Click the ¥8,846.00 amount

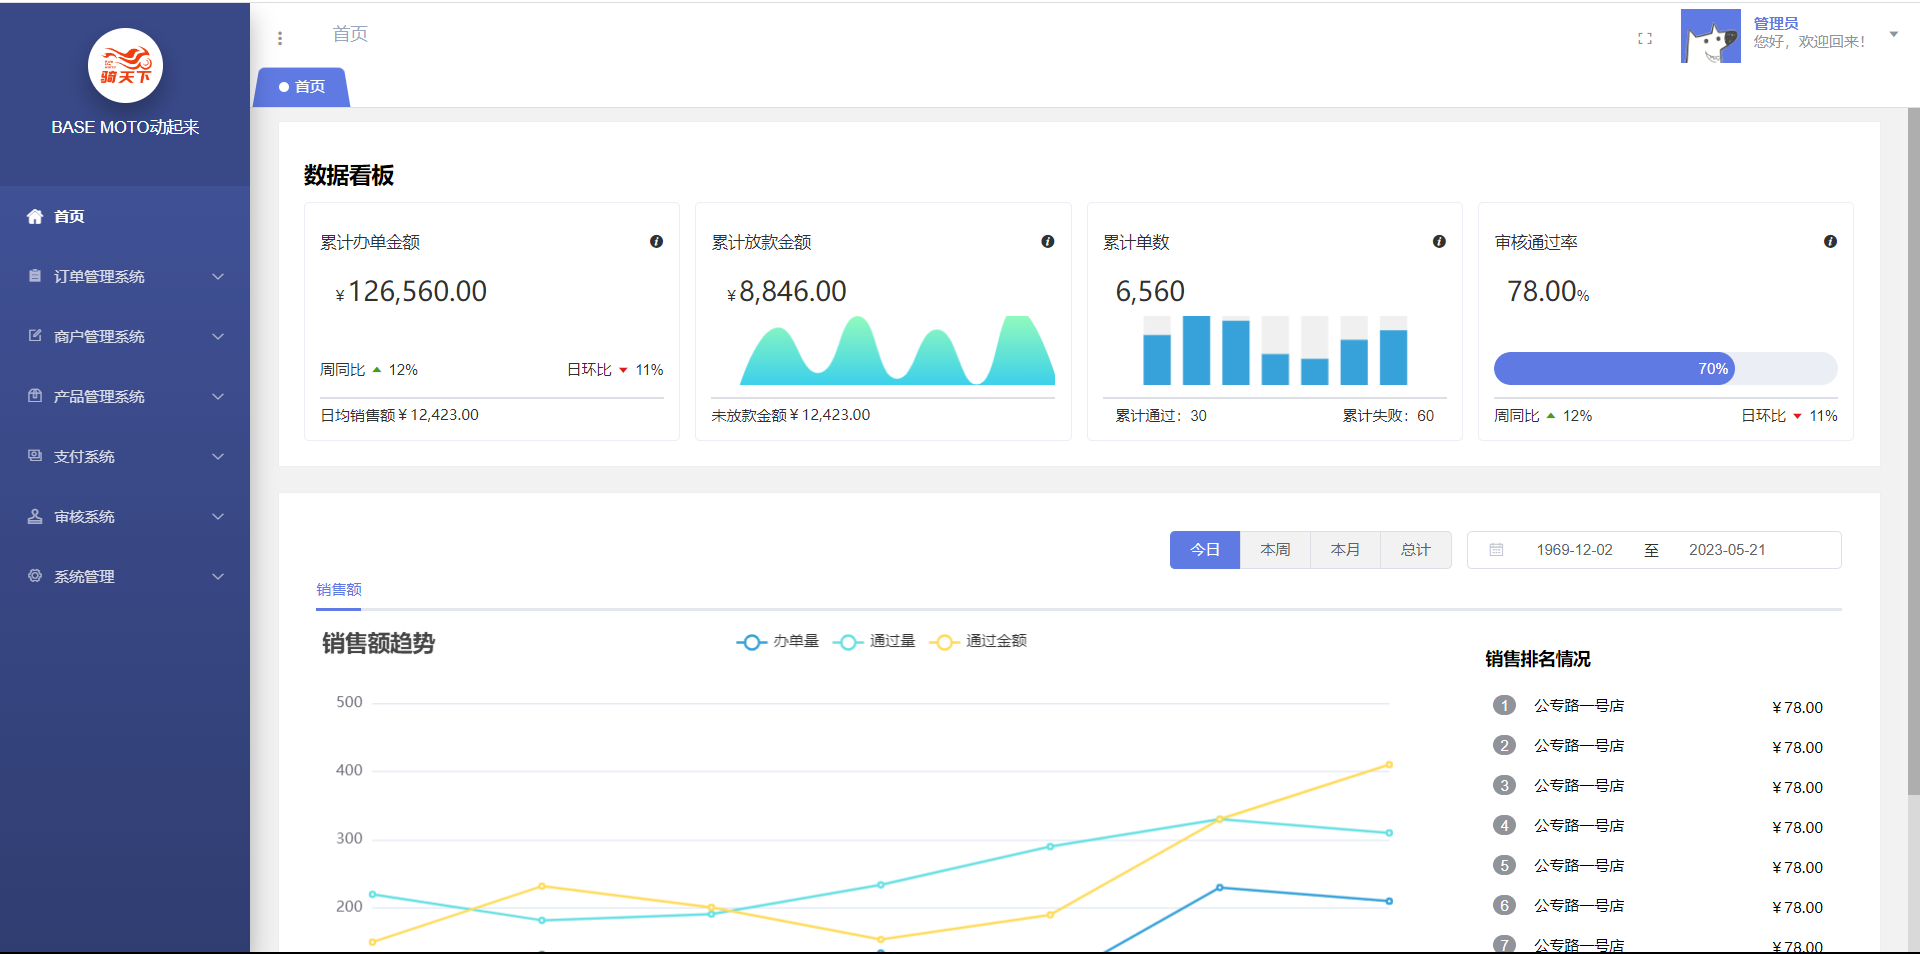click(787, 291)
